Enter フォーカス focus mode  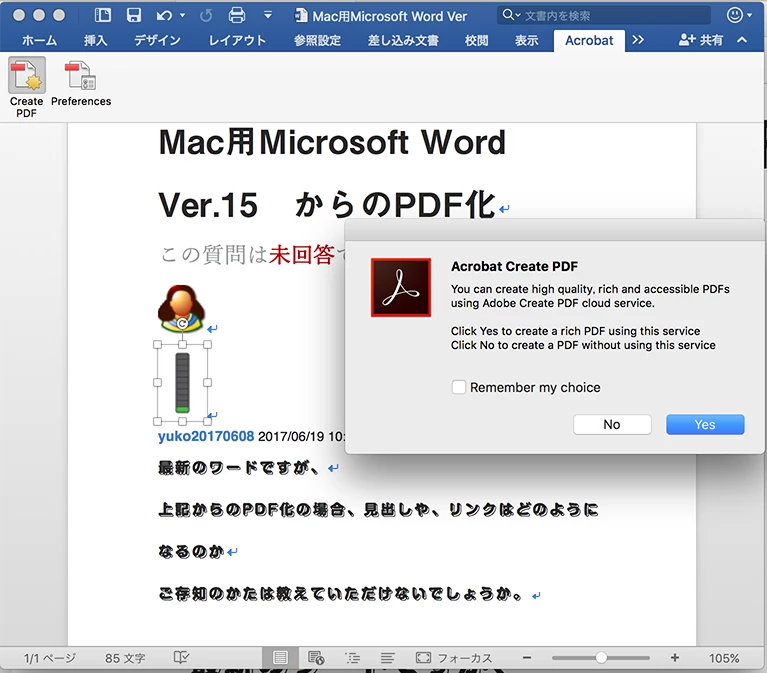coord(454,658)
